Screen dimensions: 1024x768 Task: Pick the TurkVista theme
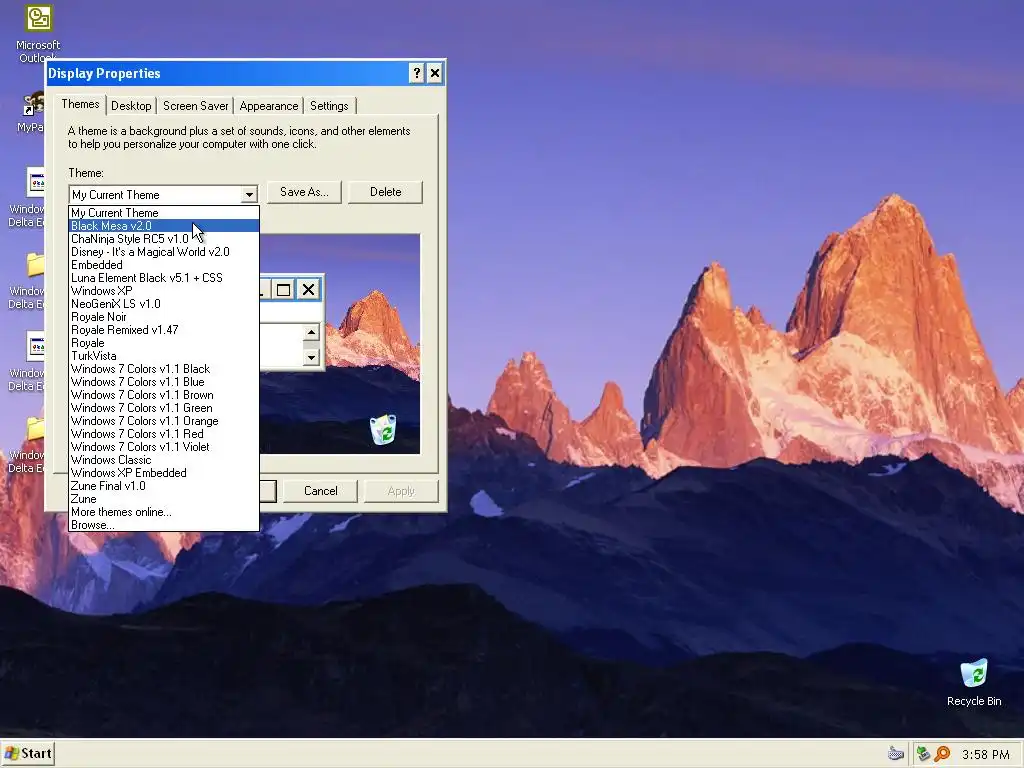[164, 357]
